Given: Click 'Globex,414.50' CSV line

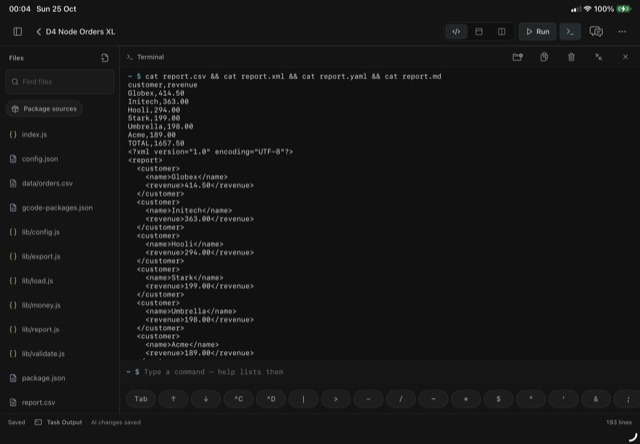Looking at the screenshot, I should click(156, 93).
